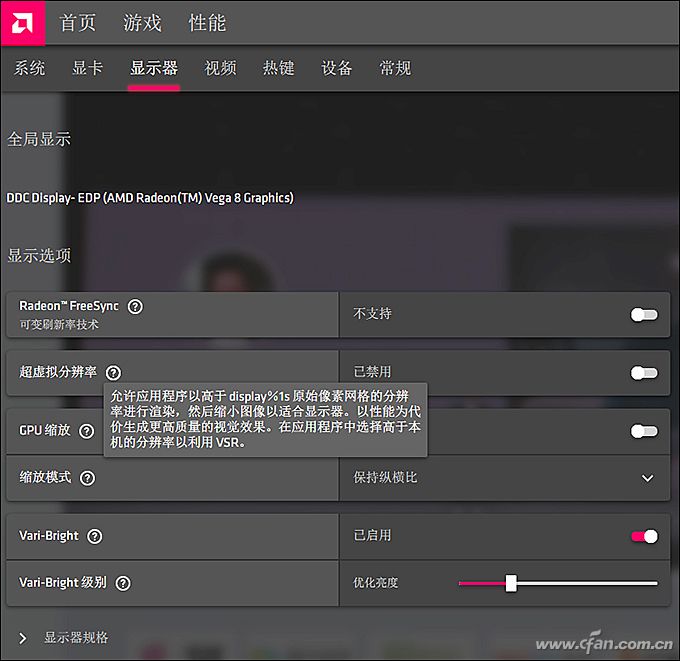
Task: Disable the Vari-Bright switch
Action: [644, 537]
